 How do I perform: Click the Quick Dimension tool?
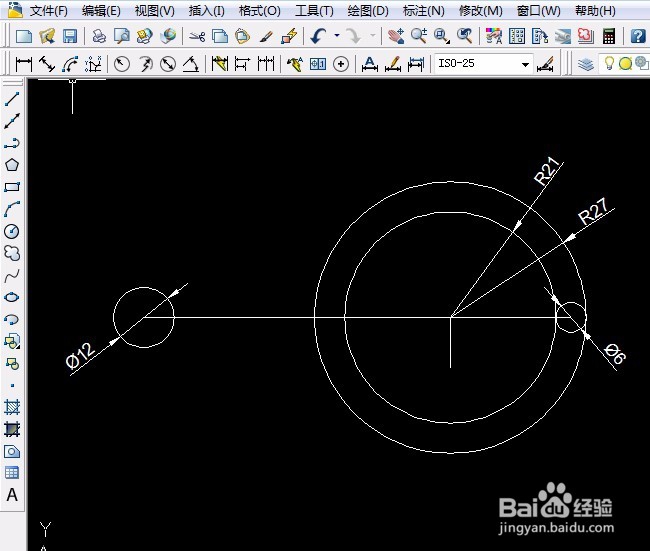coord(220,64)
